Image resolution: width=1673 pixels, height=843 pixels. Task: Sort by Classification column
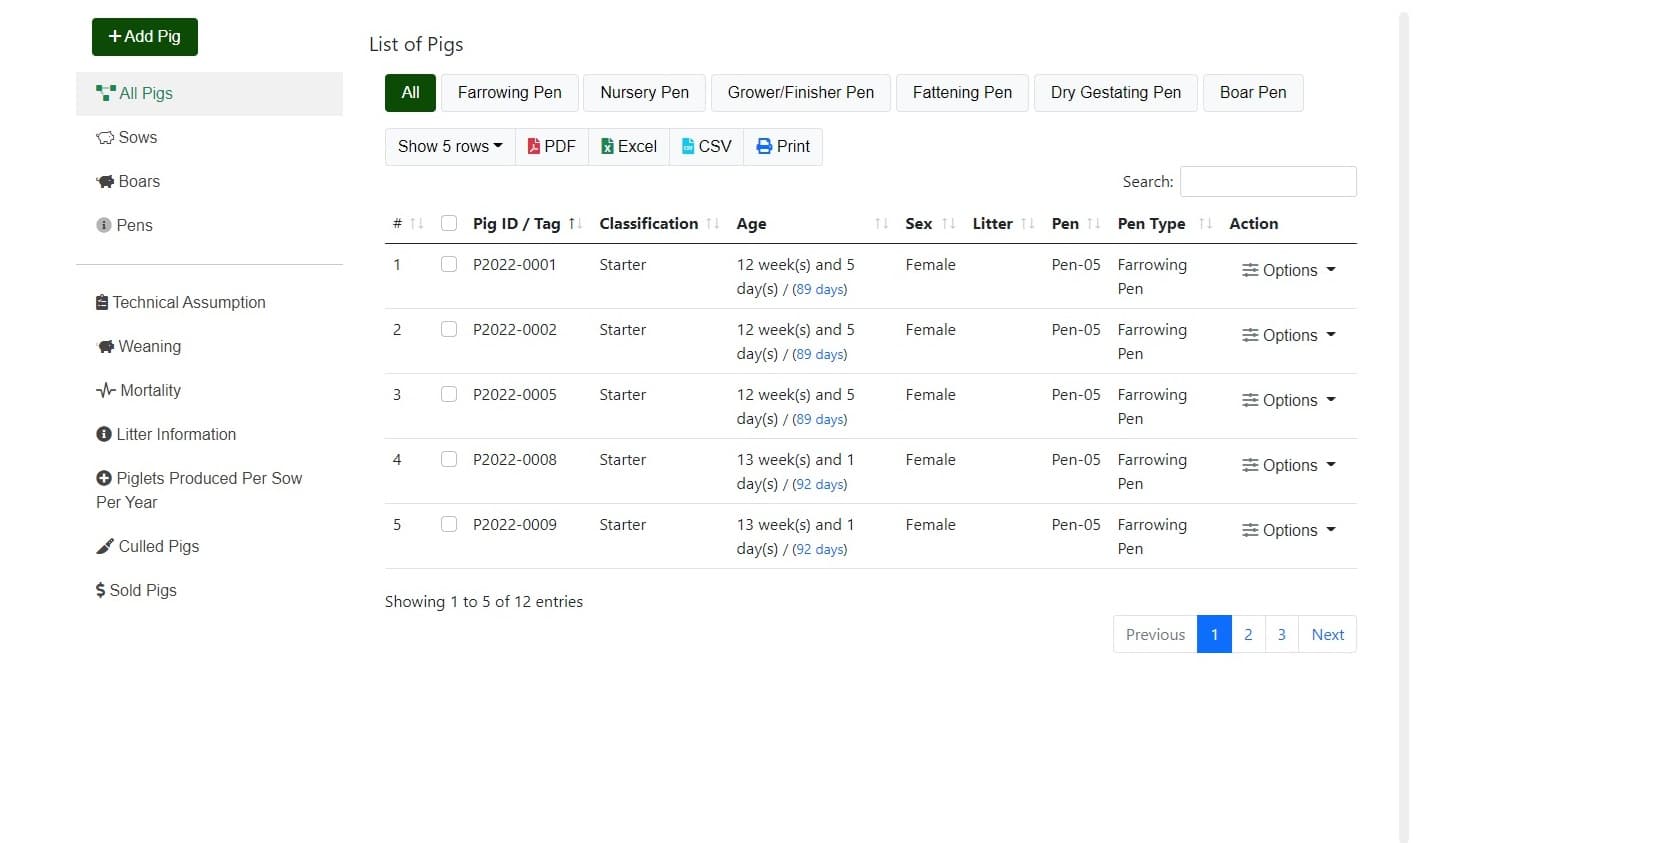[x=659, y=223]
